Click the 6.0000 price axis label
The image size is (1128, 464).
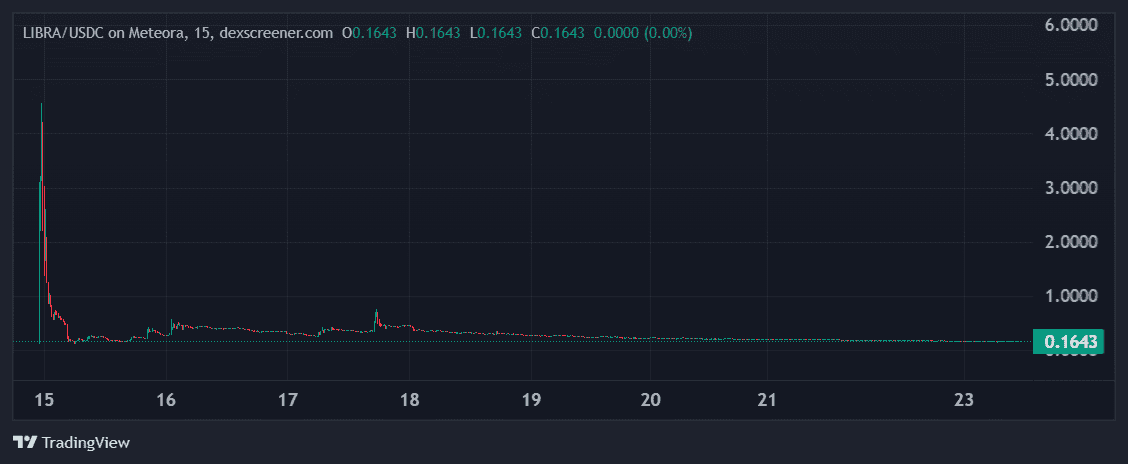(1071, 25)
